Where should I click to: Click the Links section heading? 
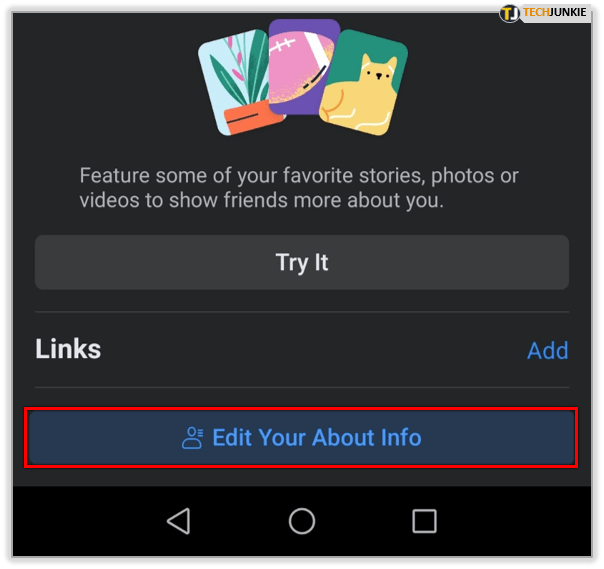point(68,349)
